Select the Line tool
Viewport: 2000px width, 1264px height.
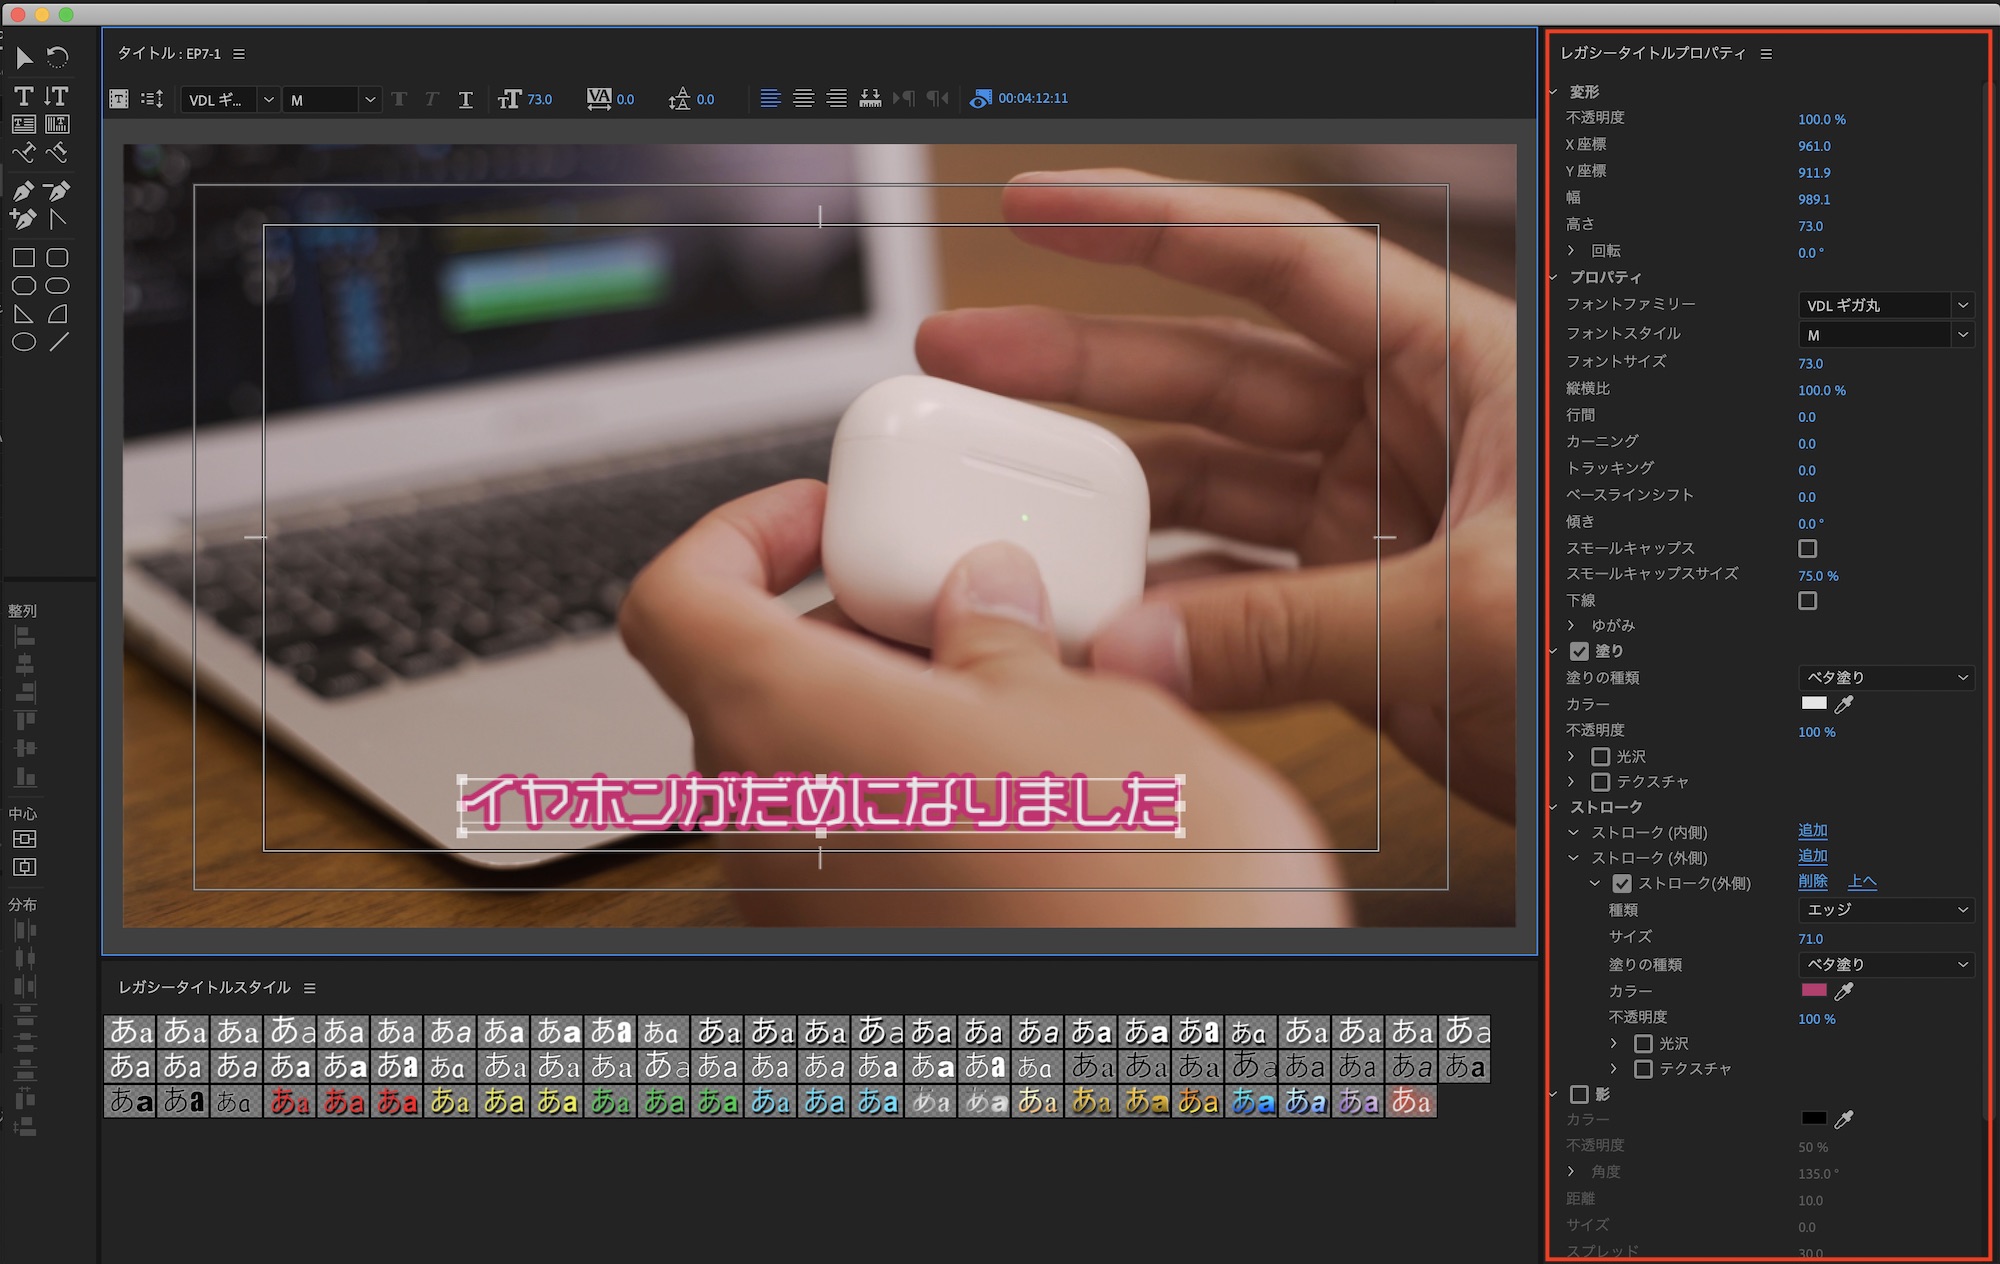59,342
